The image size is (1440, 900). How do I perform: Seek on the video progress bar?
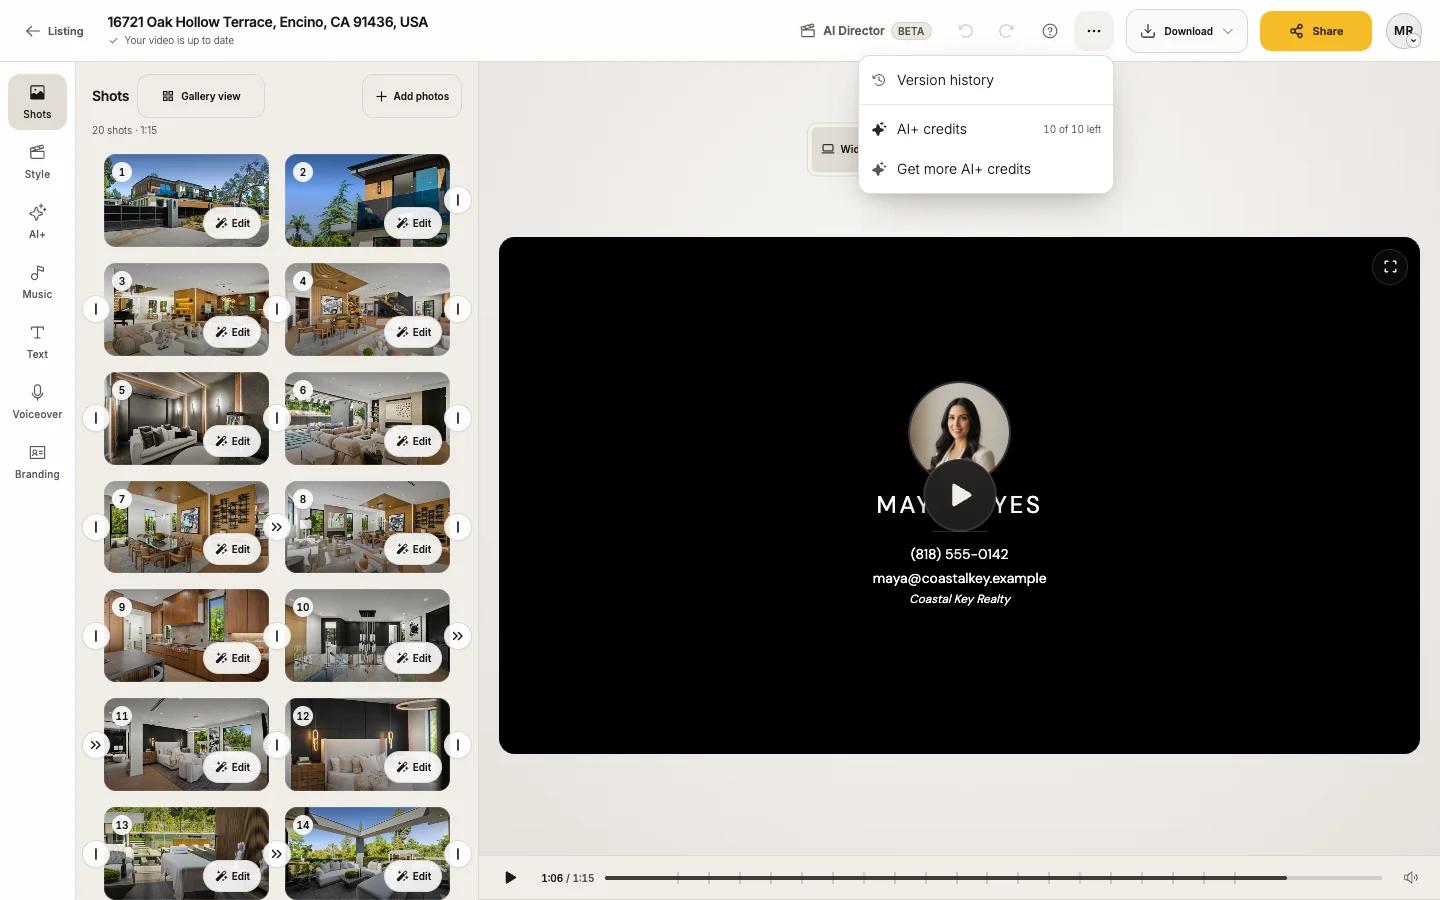point(993,878)
